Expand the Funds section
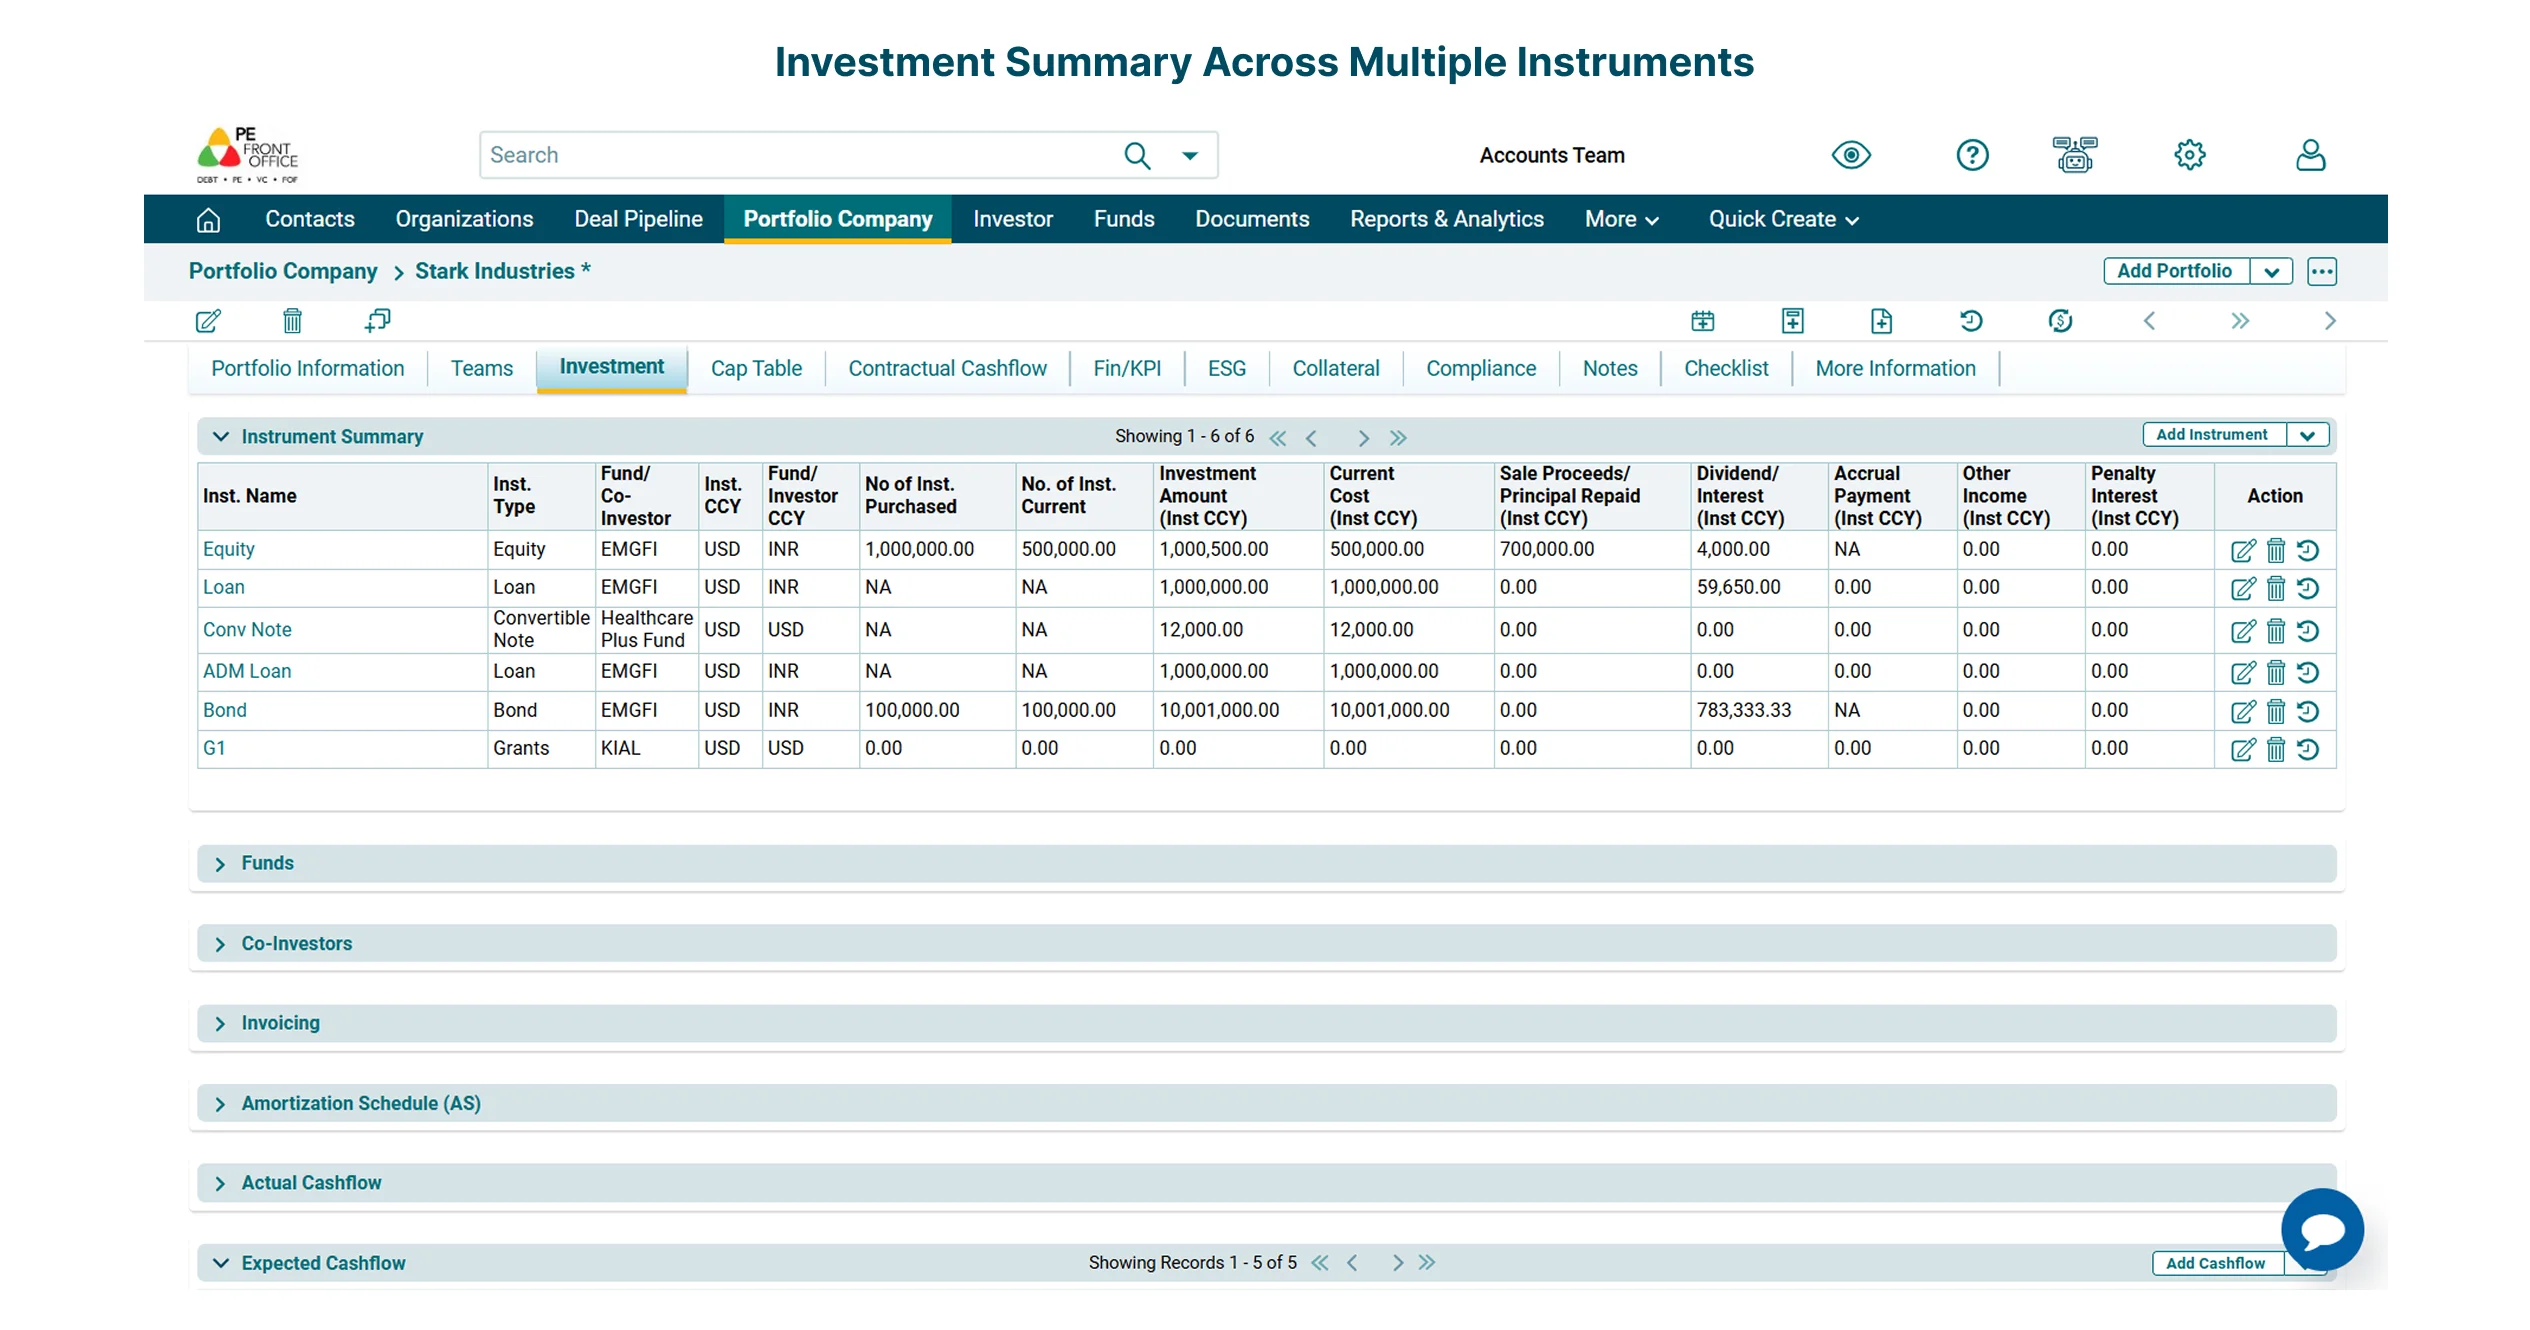 tap(220, 864)
